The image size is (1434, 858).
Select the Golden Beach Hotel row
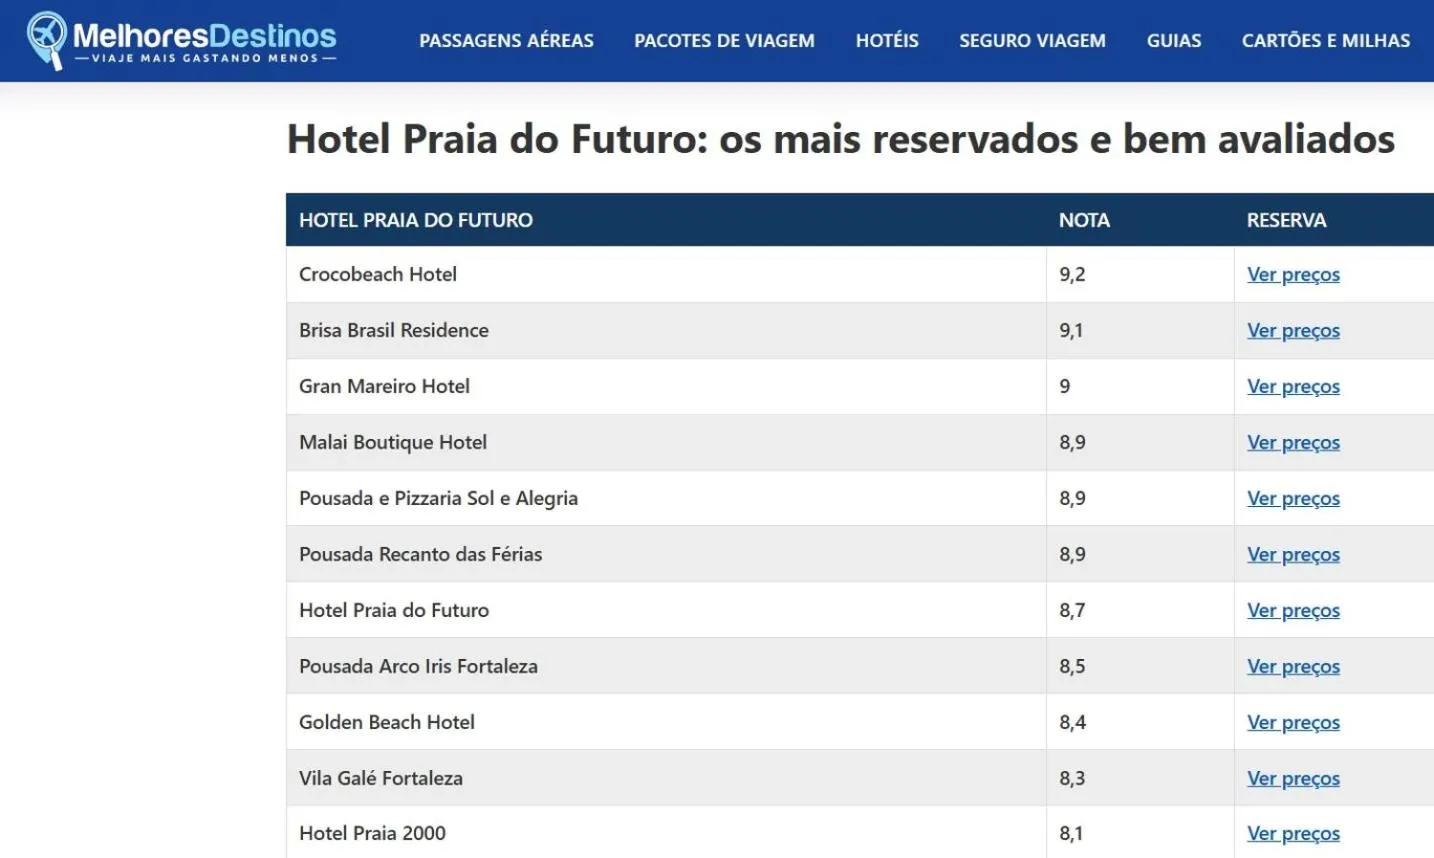pyautogui.click(x=386, y=722)
